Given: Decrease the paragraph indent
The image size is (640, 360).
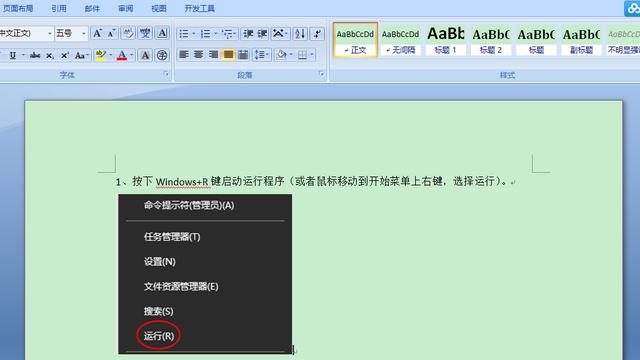Looking at the screenshot, I should pos(248,34).
